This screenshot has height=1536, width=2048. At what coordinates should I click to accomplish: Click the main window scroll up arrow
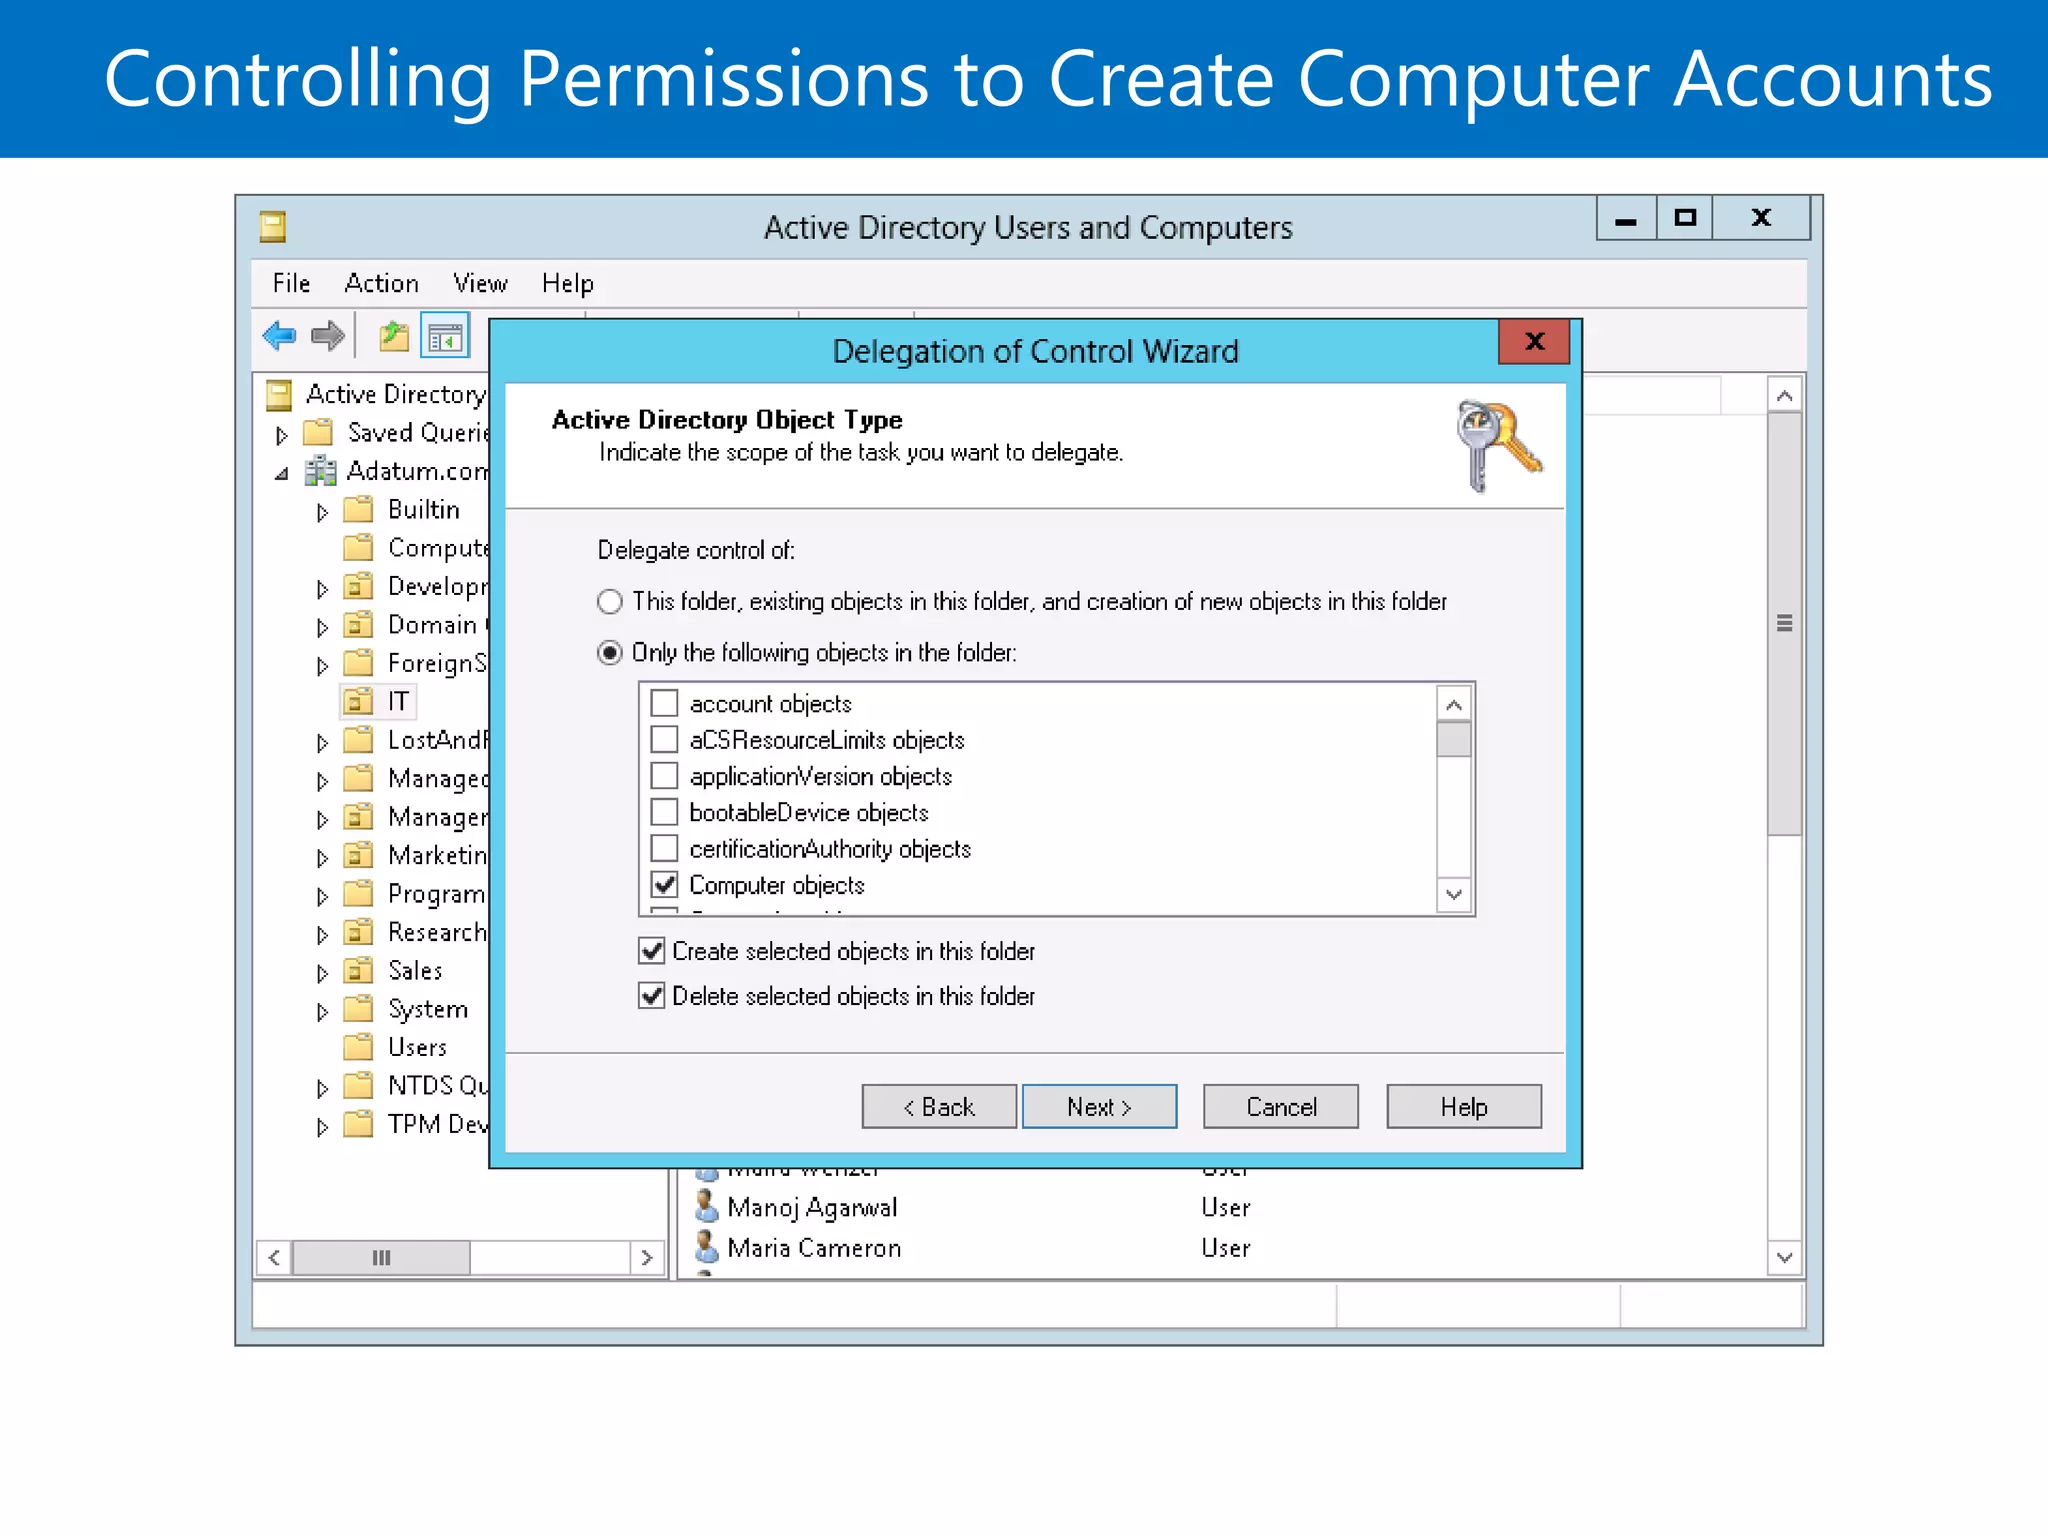coord(1785,396)
